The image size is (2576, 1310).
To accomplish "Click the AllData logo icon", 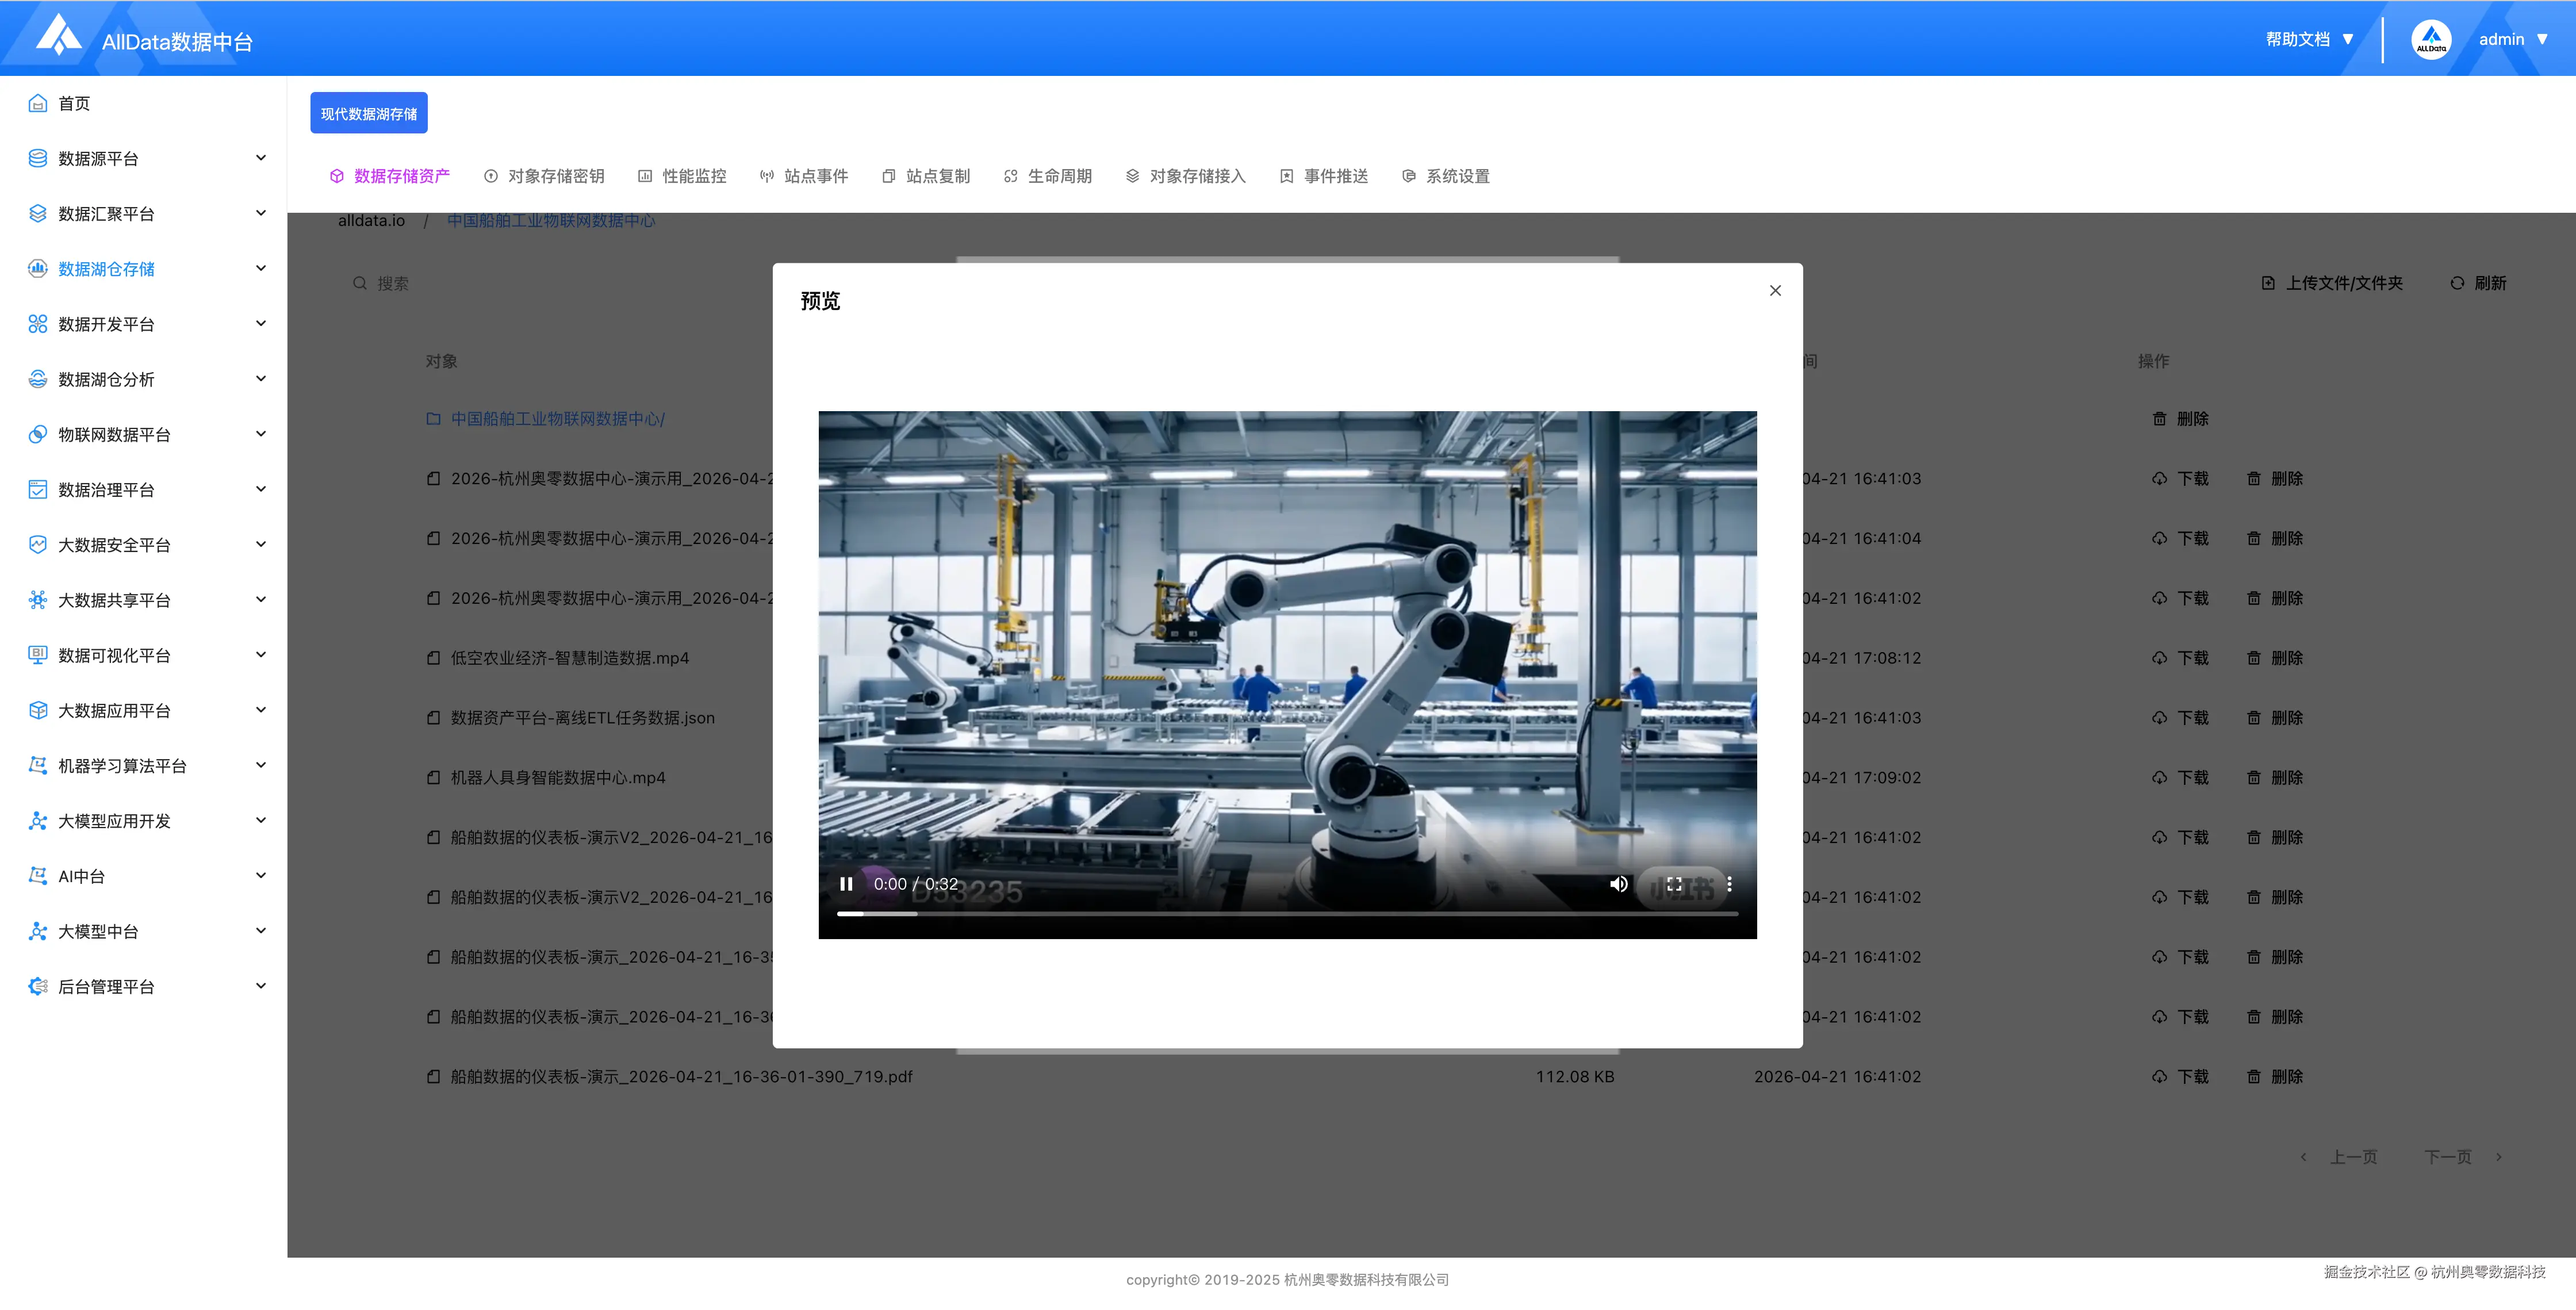I will (58, 35).
